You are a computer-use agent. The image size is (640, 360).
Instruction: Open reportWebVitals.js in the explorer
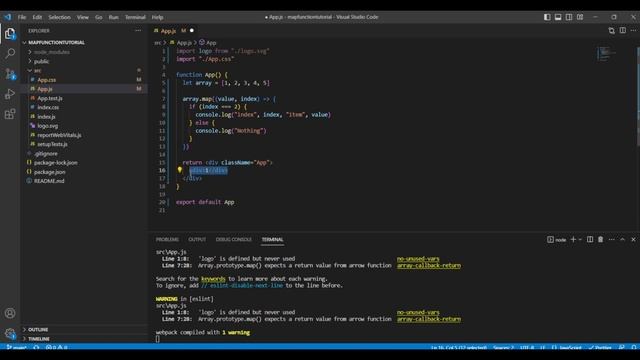point(59,135)
